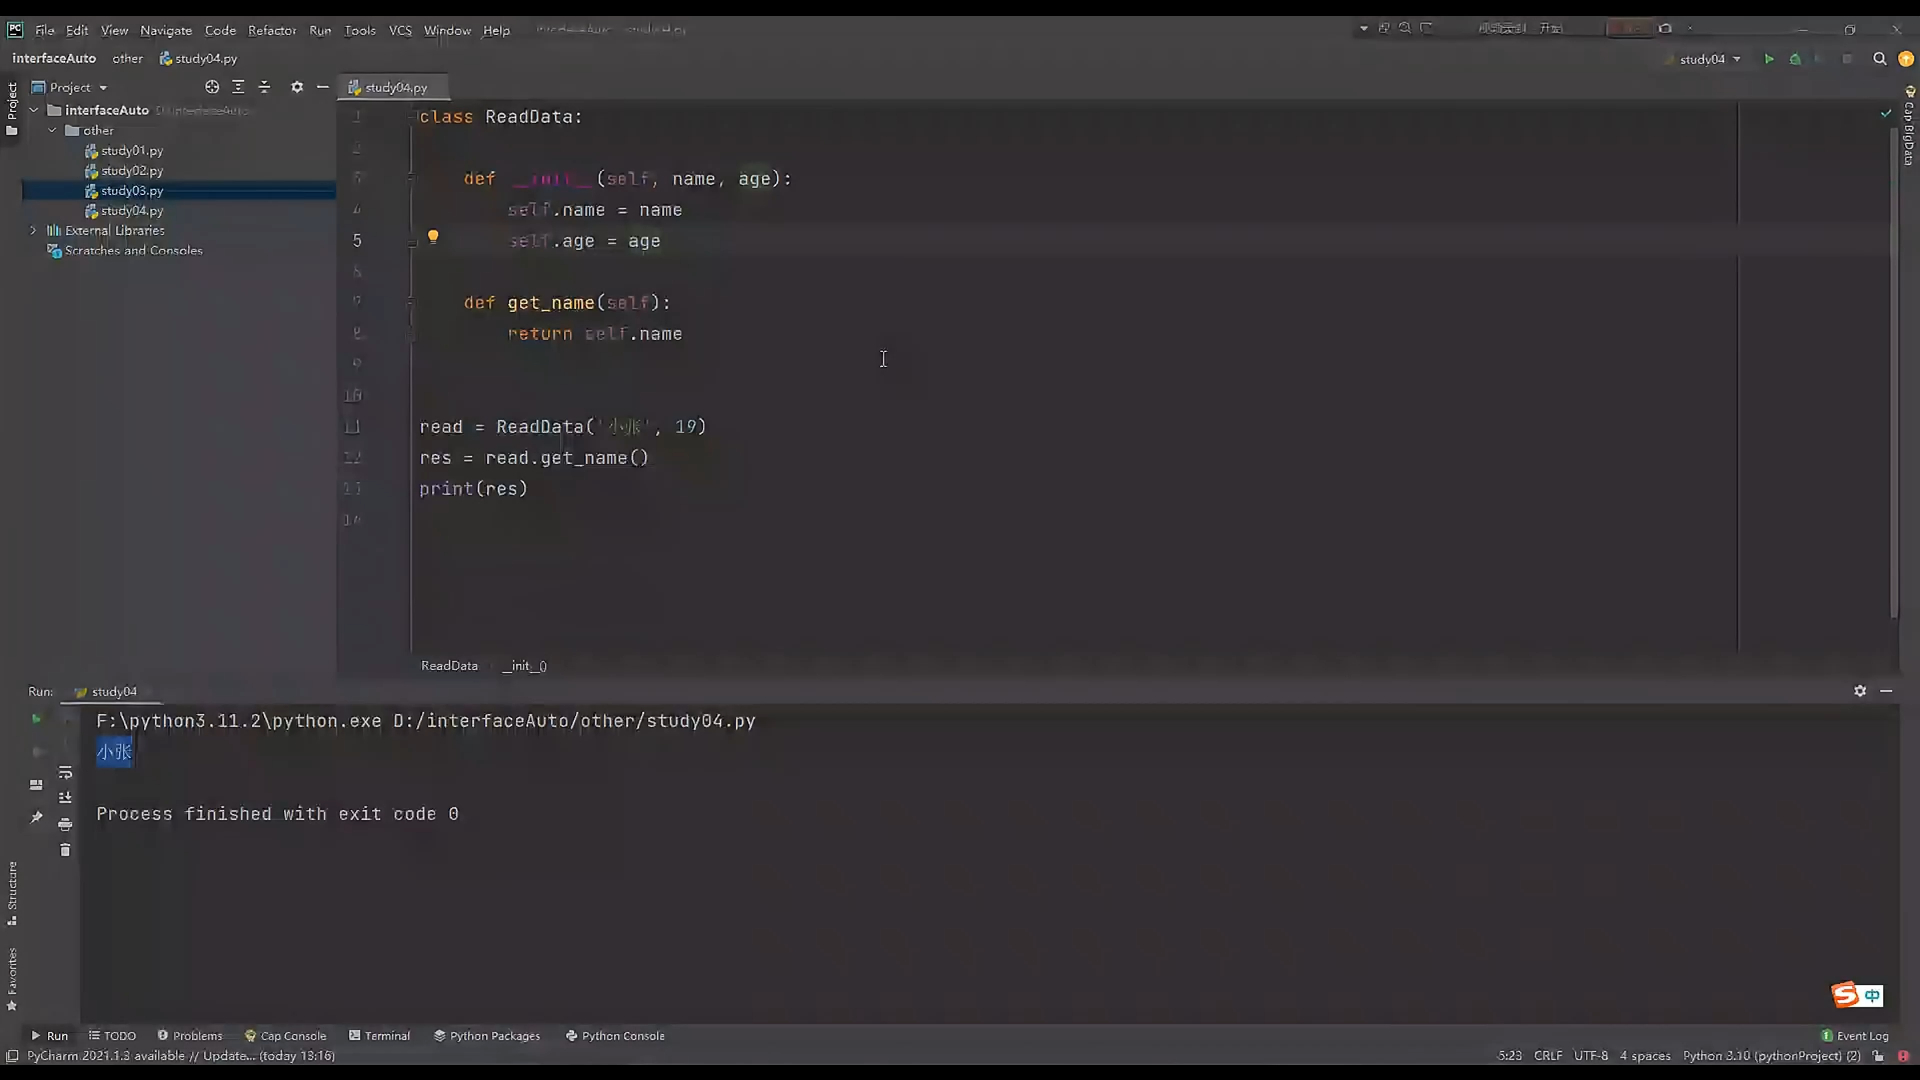This screenshot has height=1080, width=1920.
Task: Open Terminal tool window
Action: click(x=380, y=1036)
